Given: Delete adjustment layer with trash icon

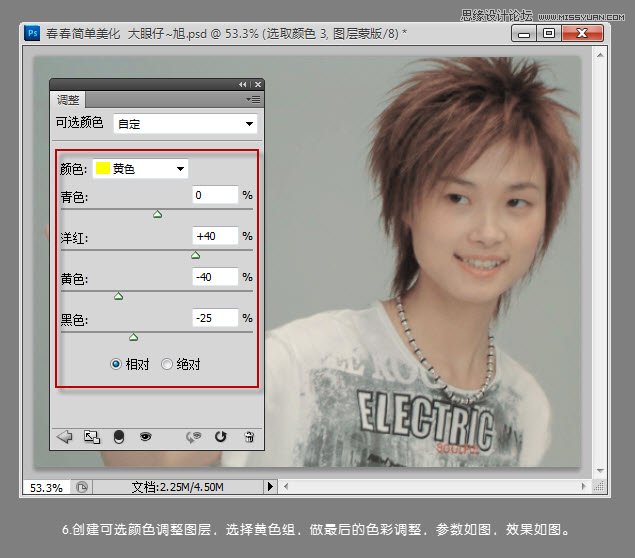Looking at the screenshot, I should click(x=249, y=437).
